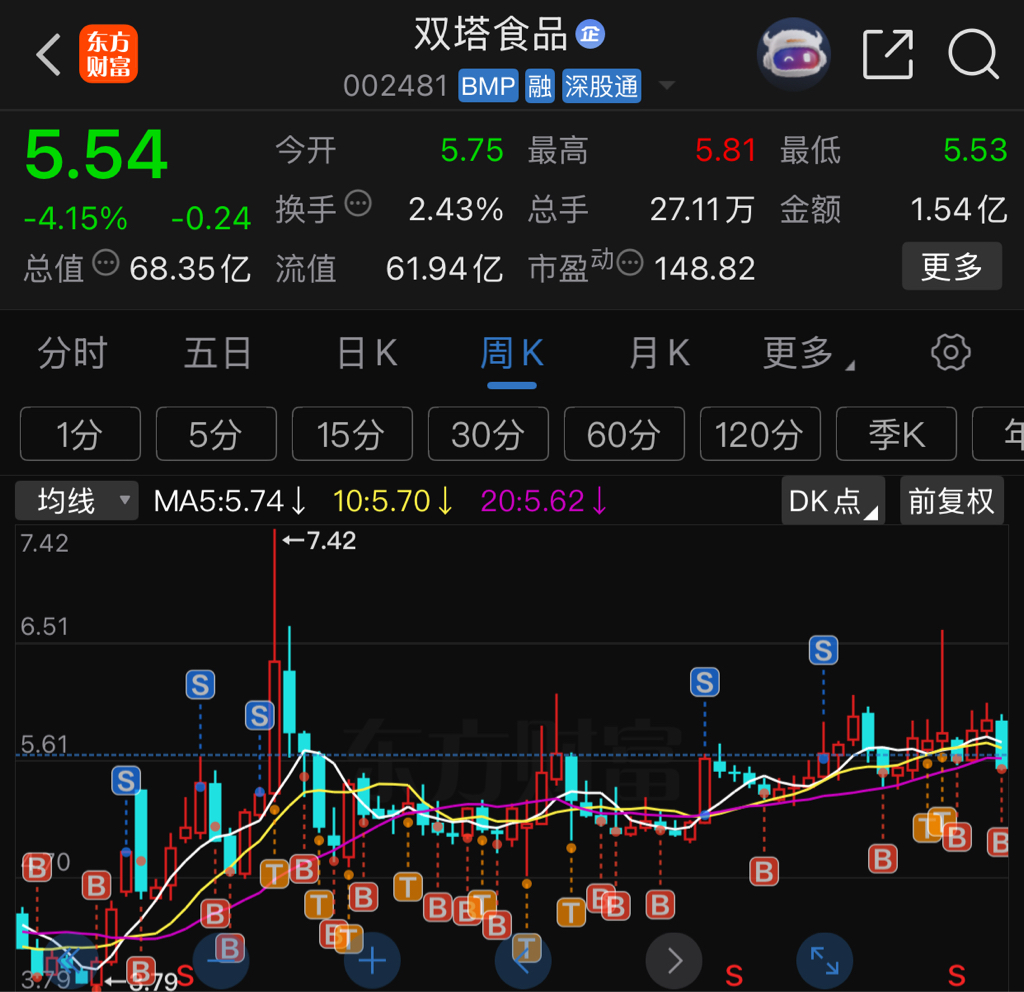Go back with the left arrow
This screenshot has height=992, width=1024.
click(x=49, y=55)
